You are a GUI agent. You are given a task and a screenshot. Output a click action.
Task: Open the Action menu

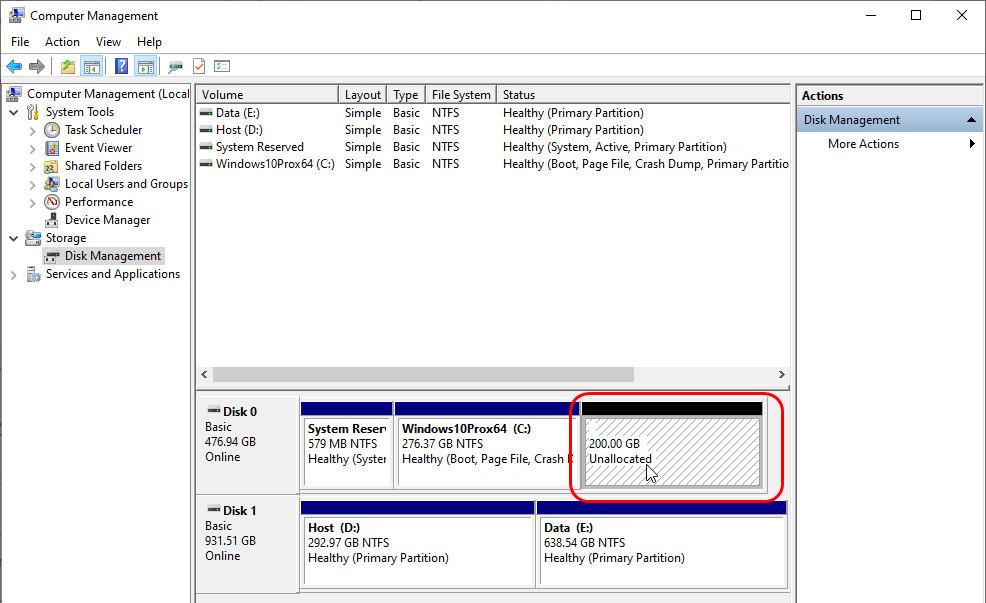click(62, 42)
